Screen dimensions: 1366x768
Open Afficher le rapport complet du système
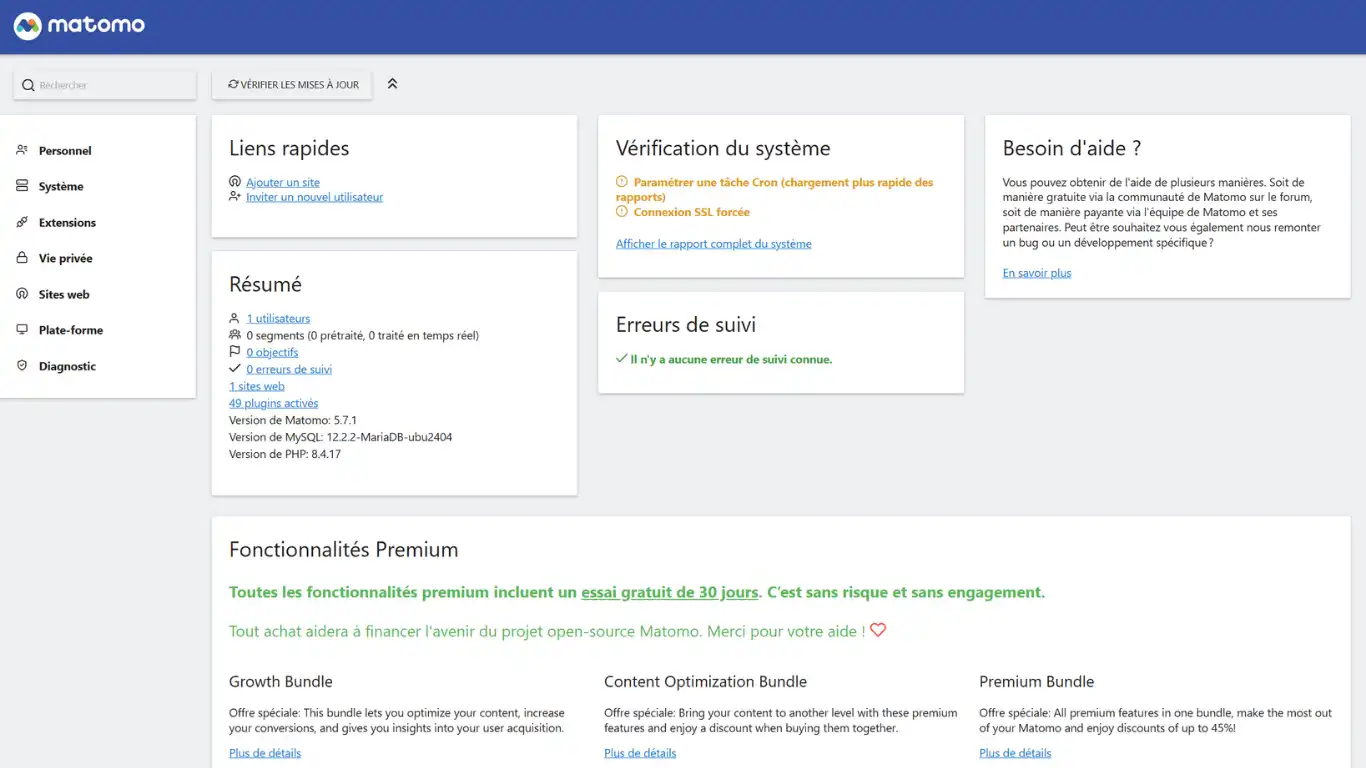[x=713, y=244]
